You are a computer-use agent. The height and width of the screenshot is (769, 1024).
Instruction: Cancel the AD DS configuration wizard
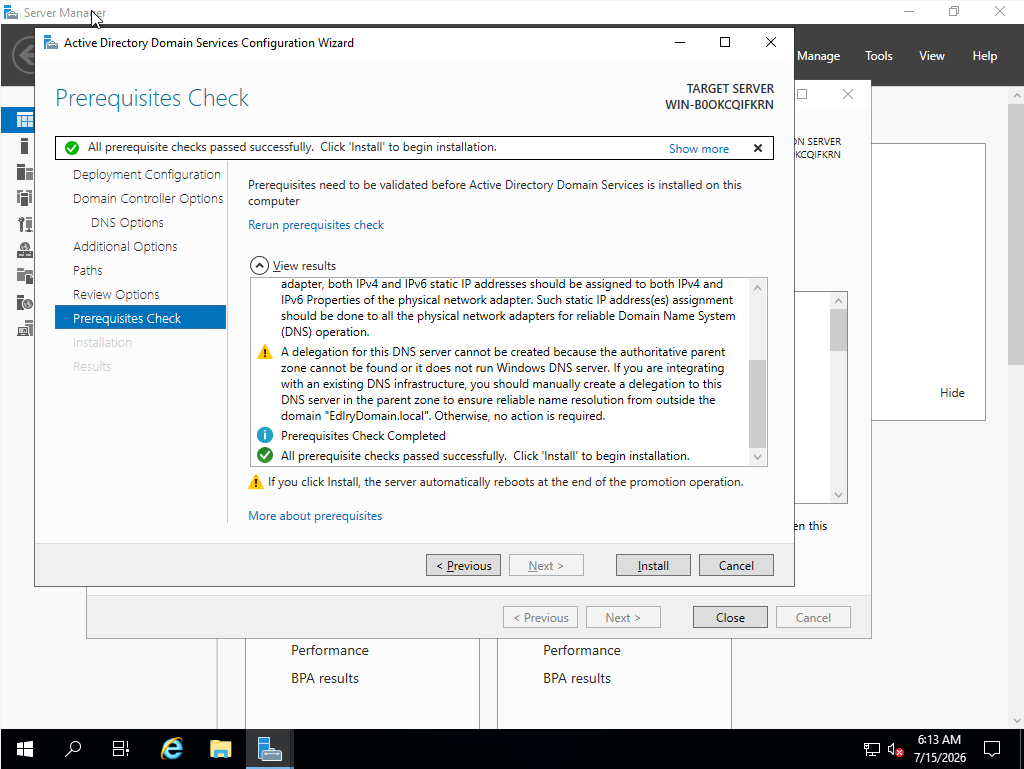736,565
